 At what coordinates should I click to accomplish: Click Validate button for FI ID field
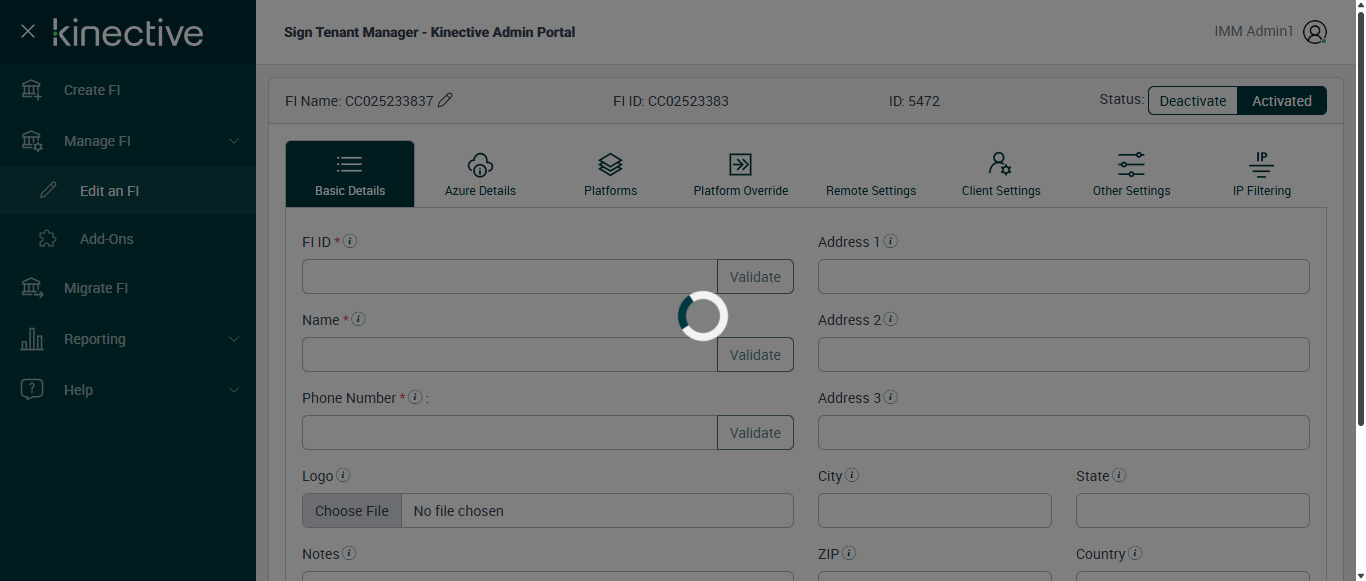pyautogui.click(x=755, y=277)
